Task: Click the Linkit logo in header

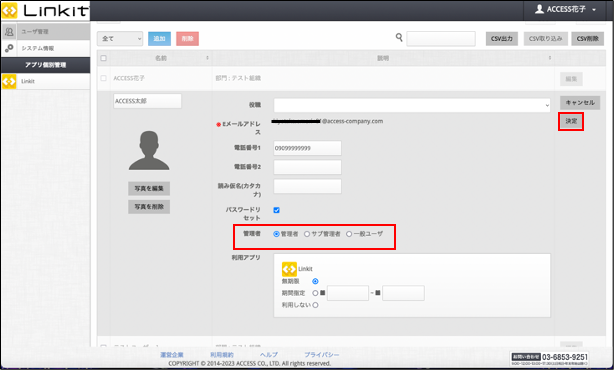Action: coord(45,10)
